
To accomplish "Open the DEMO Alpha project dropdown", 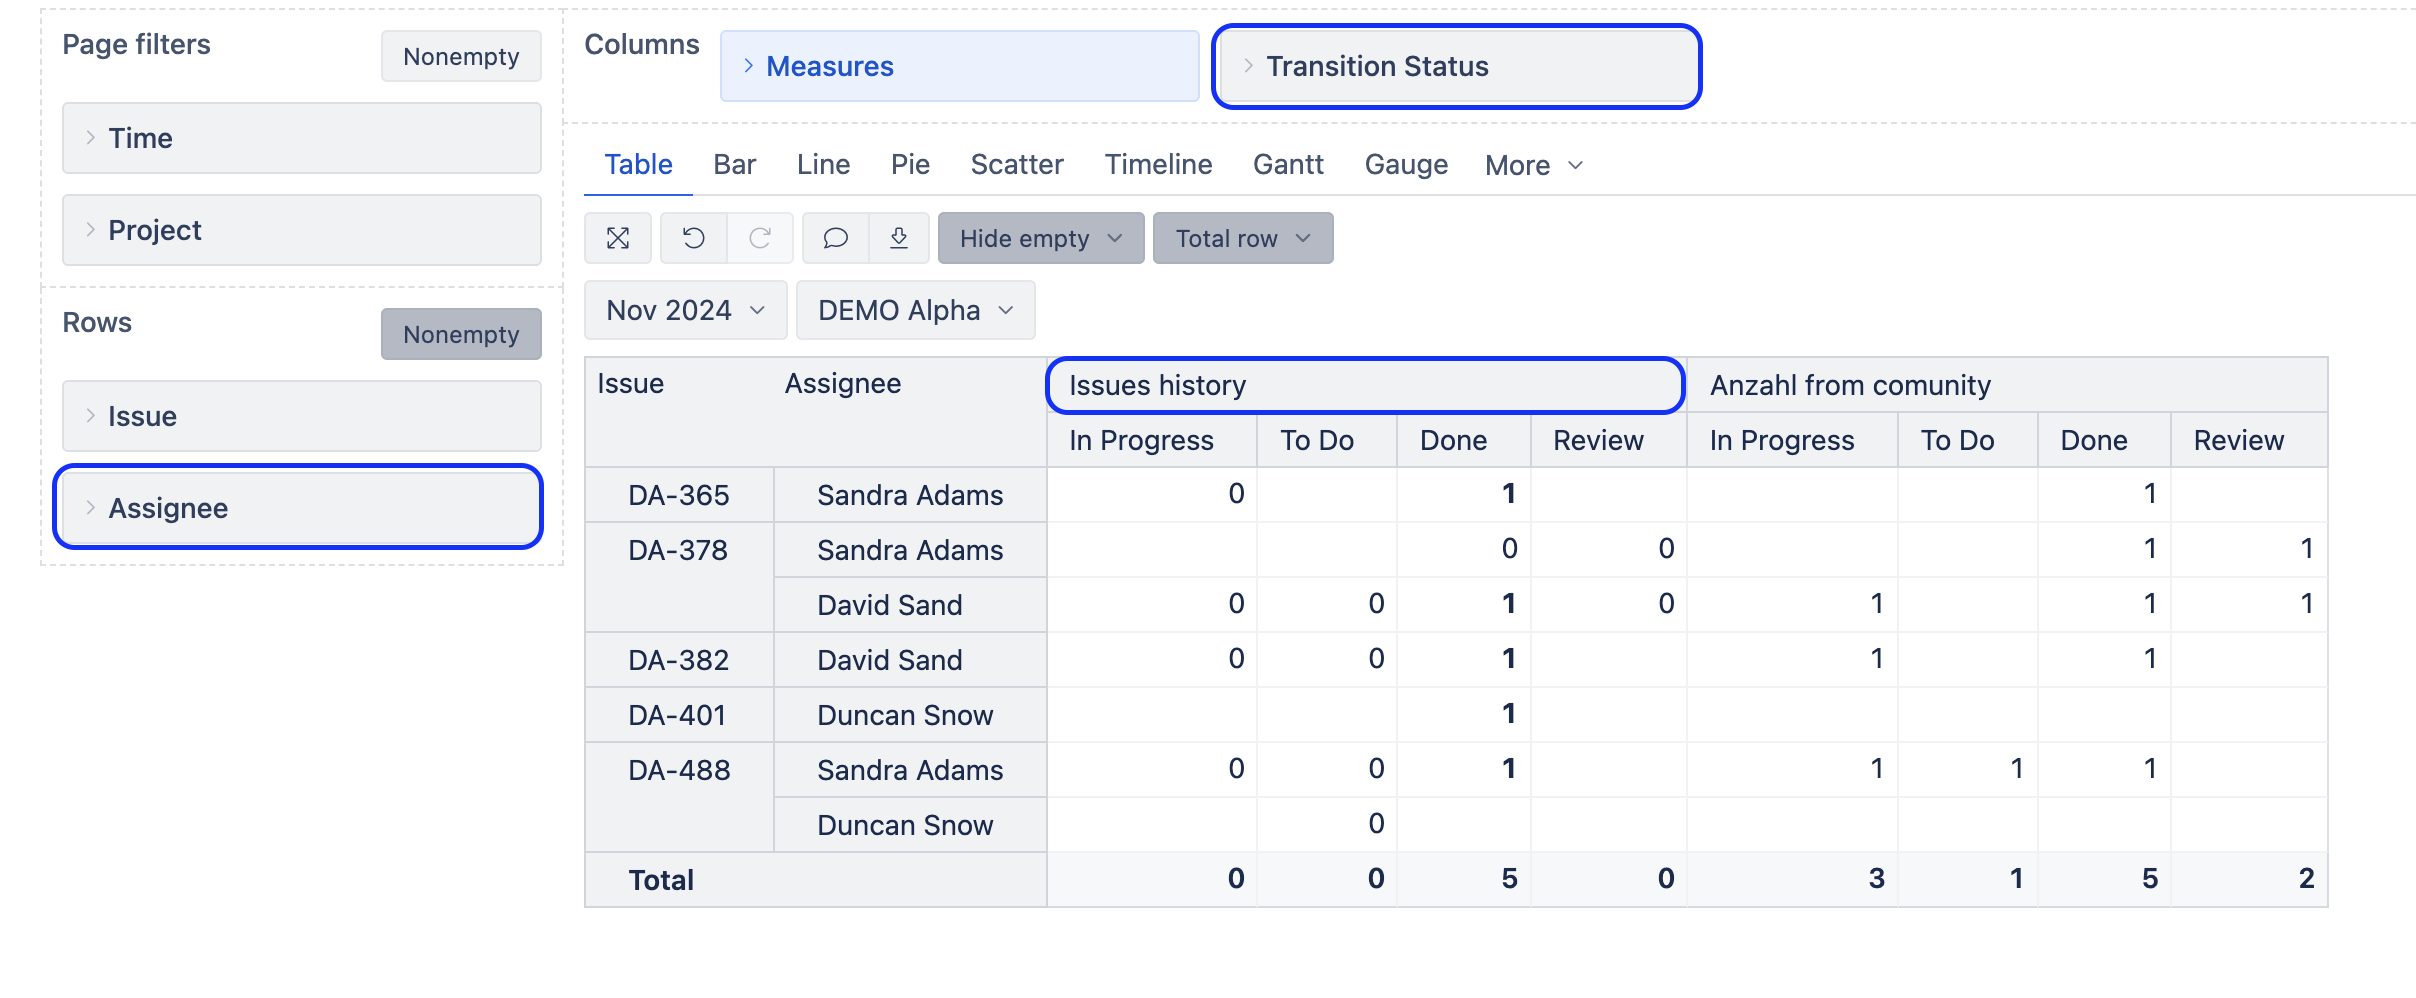I will click(x=914, y=311).
